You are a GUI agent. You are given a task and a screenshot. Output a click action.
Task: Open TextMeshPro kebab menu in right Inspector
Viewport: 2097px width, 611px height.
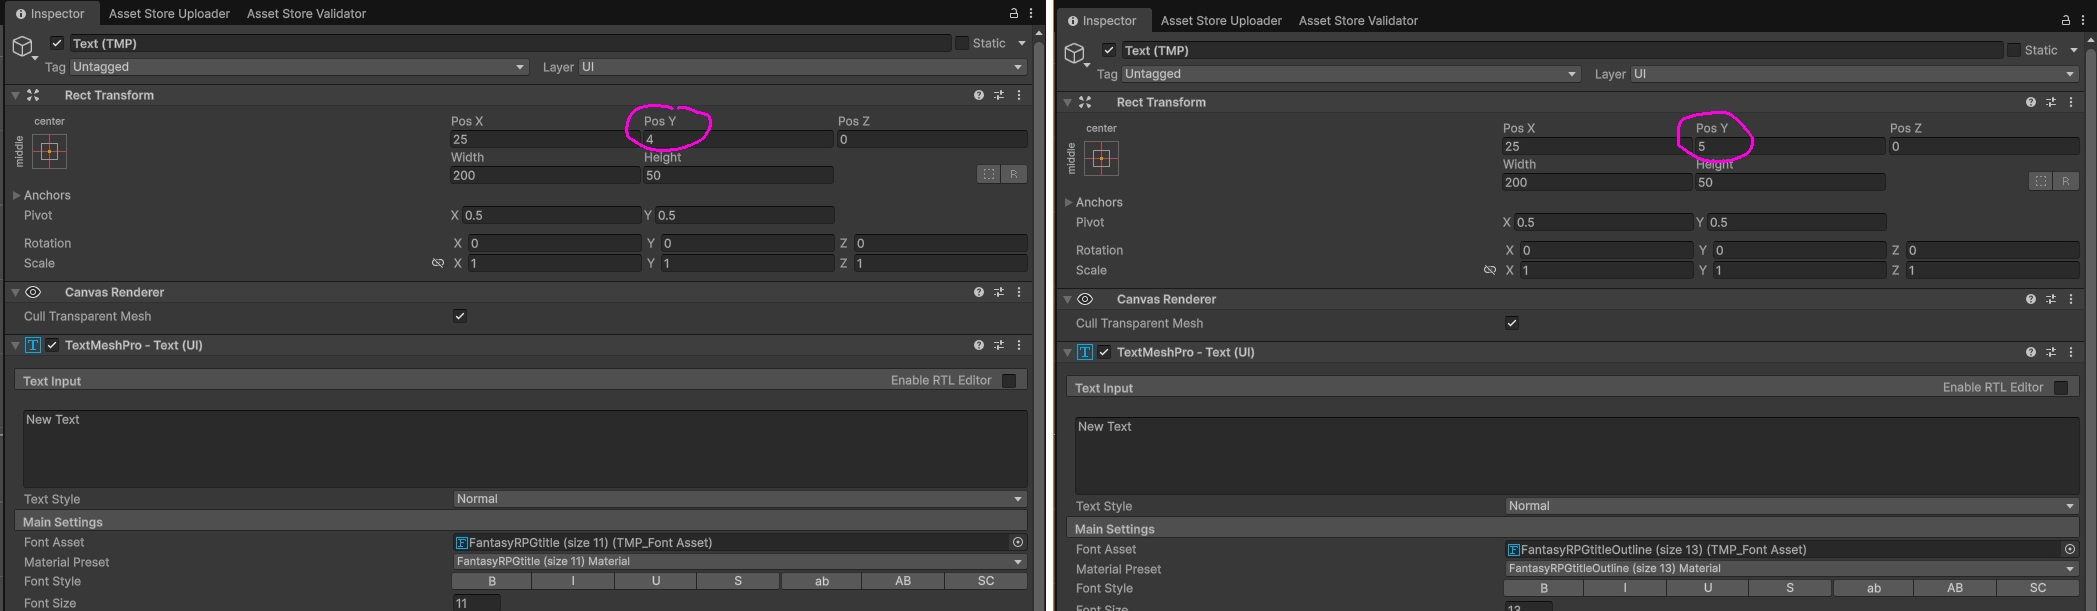click(2070, 352)
